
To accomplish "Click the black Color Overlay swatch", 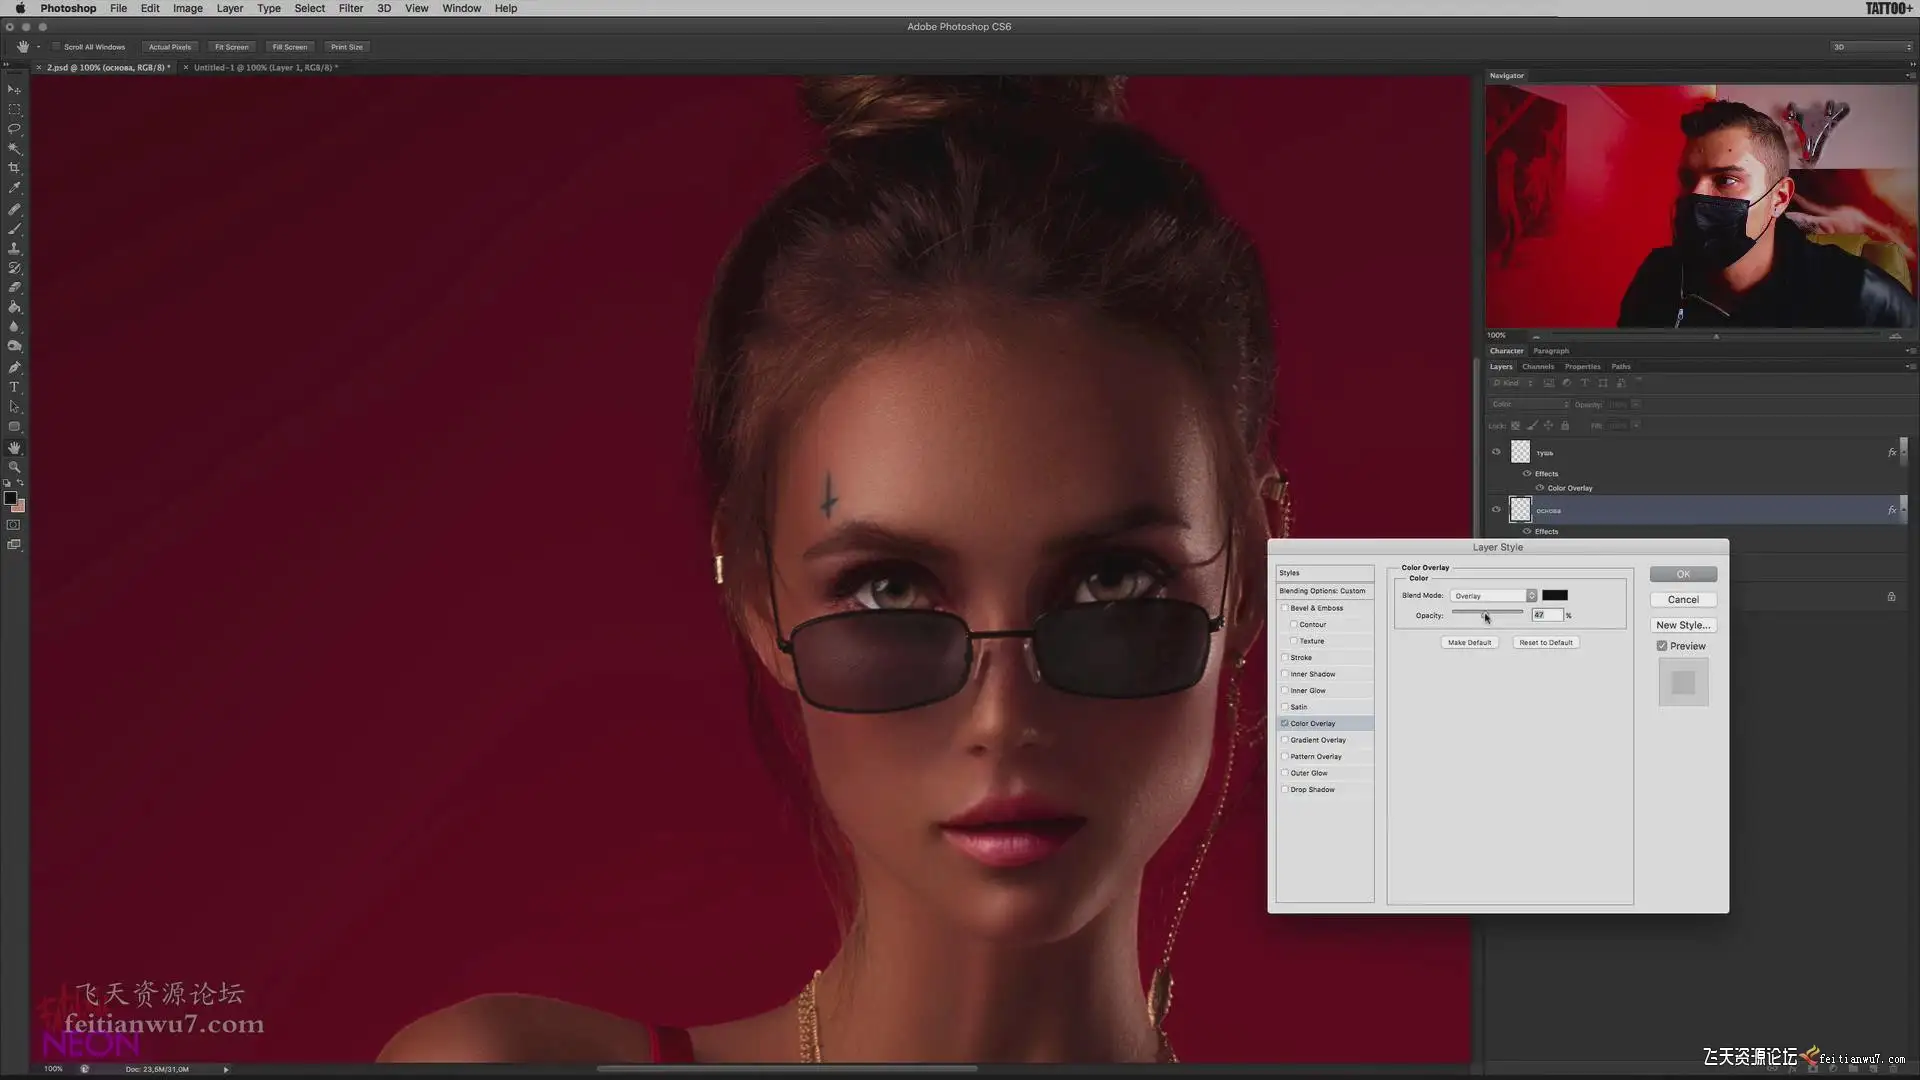I will coord(1555,595).
